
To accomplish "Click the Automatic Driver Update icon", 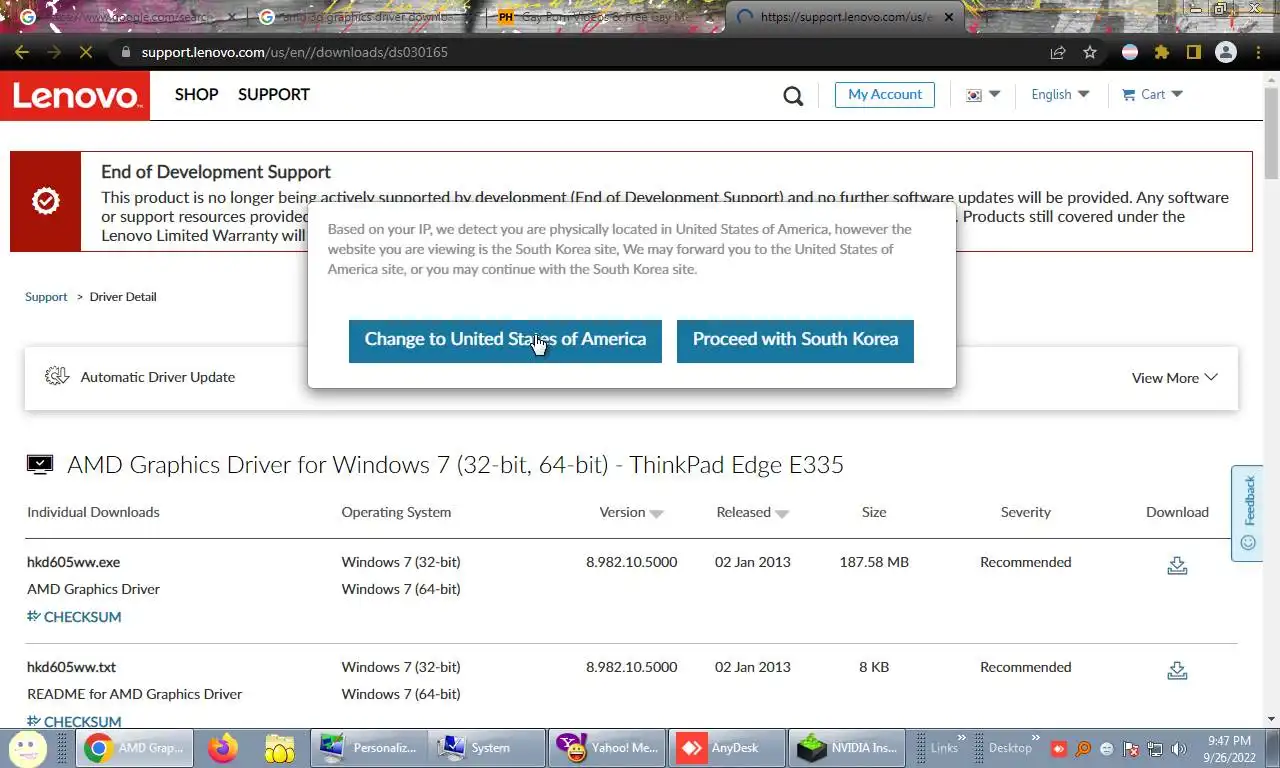I will pyautogui.click(x=57, y=376).
